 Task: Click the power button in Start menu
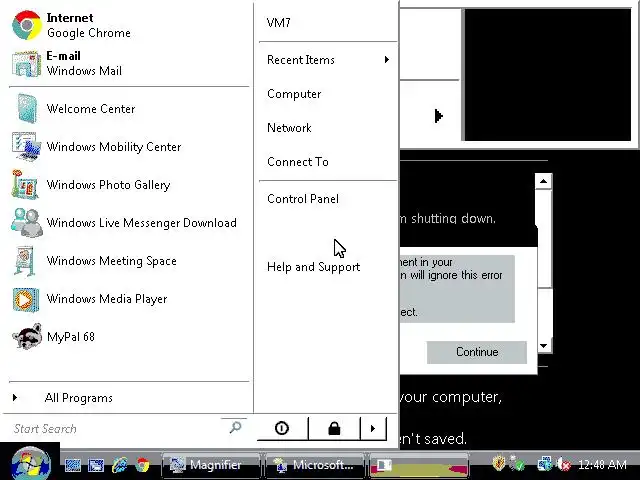282,428
